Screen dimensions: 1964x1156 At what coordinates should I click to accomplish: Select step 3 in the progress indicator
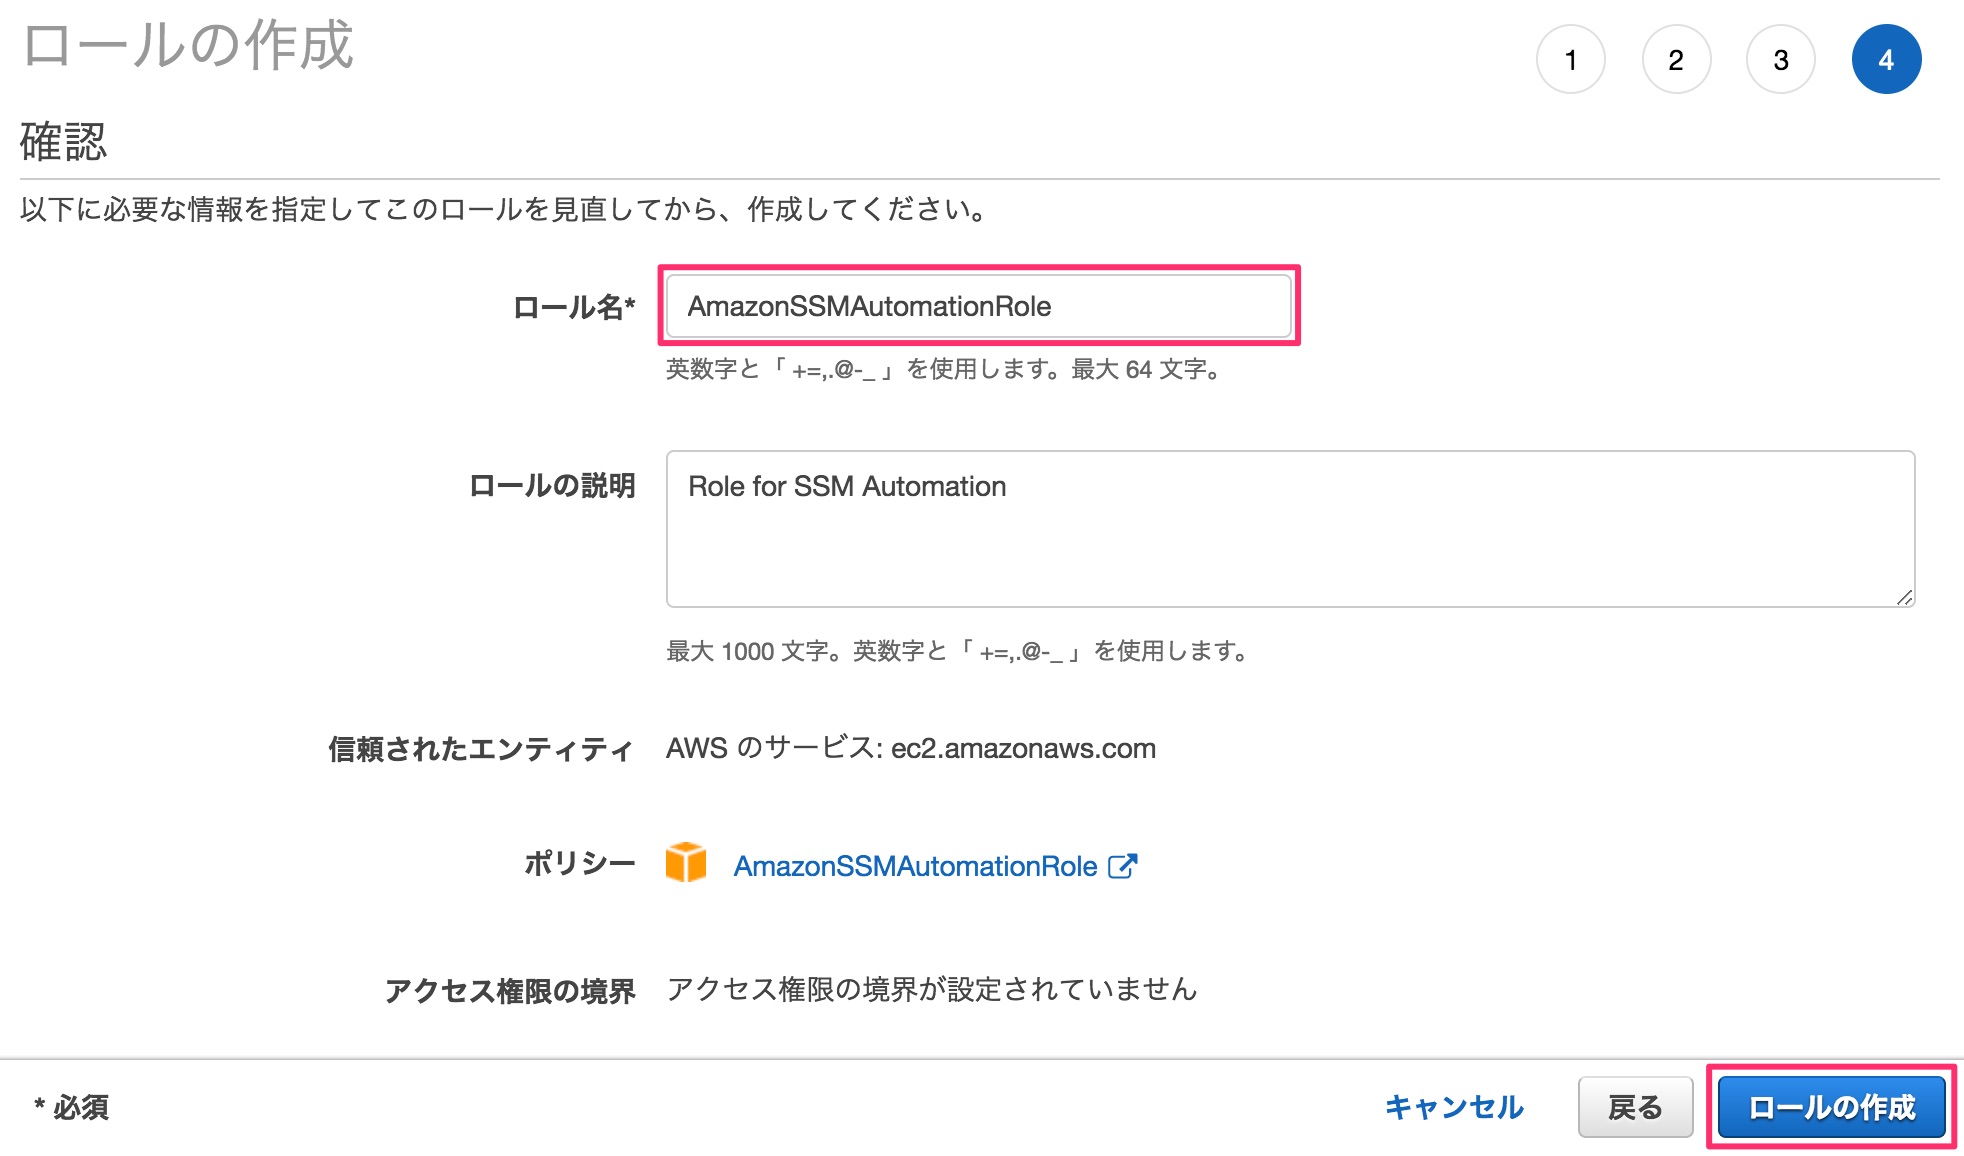[1780, 59]
